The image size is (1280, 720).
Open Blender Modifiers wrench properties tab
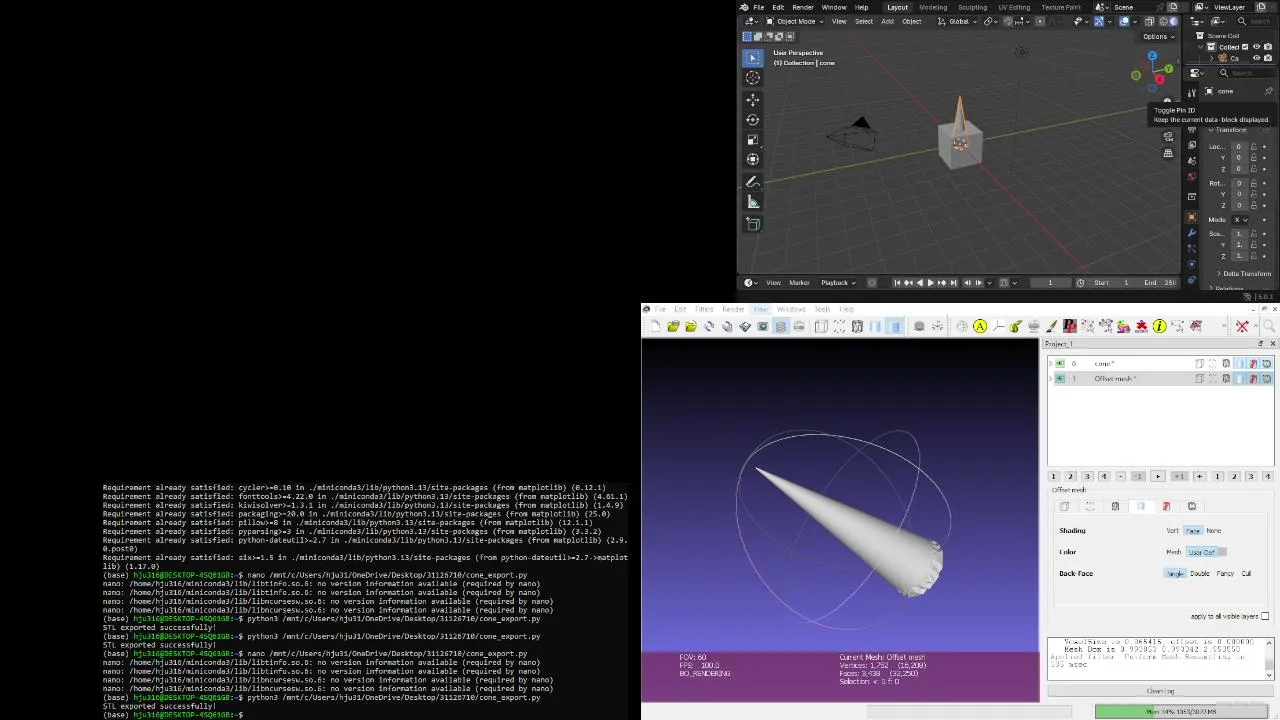click(x=1192, y=232)
